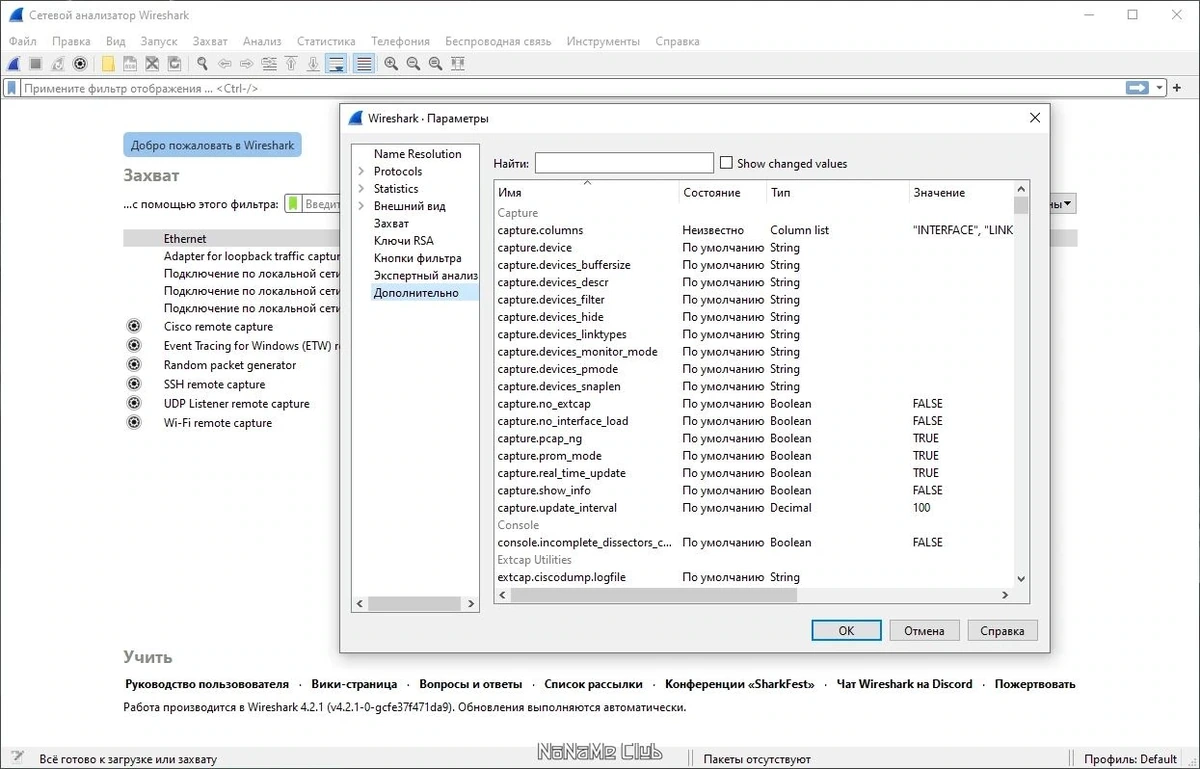
Task: Open the Чат Wireshark на Discord link
Action: coord(904,684)
